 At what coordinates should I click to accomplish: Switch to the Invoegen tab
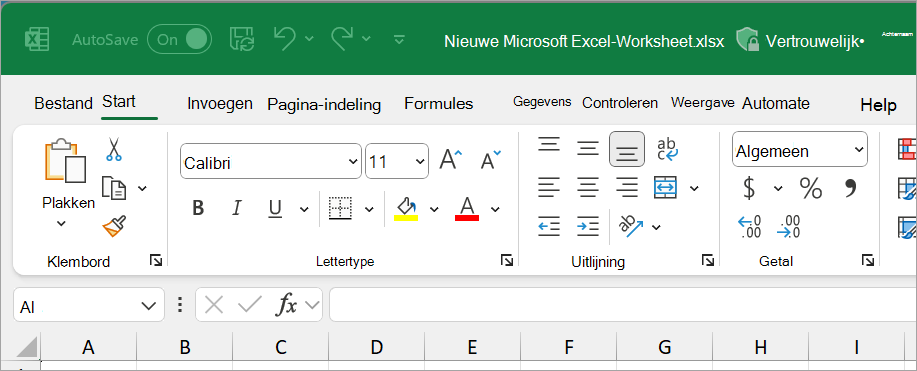220,104
